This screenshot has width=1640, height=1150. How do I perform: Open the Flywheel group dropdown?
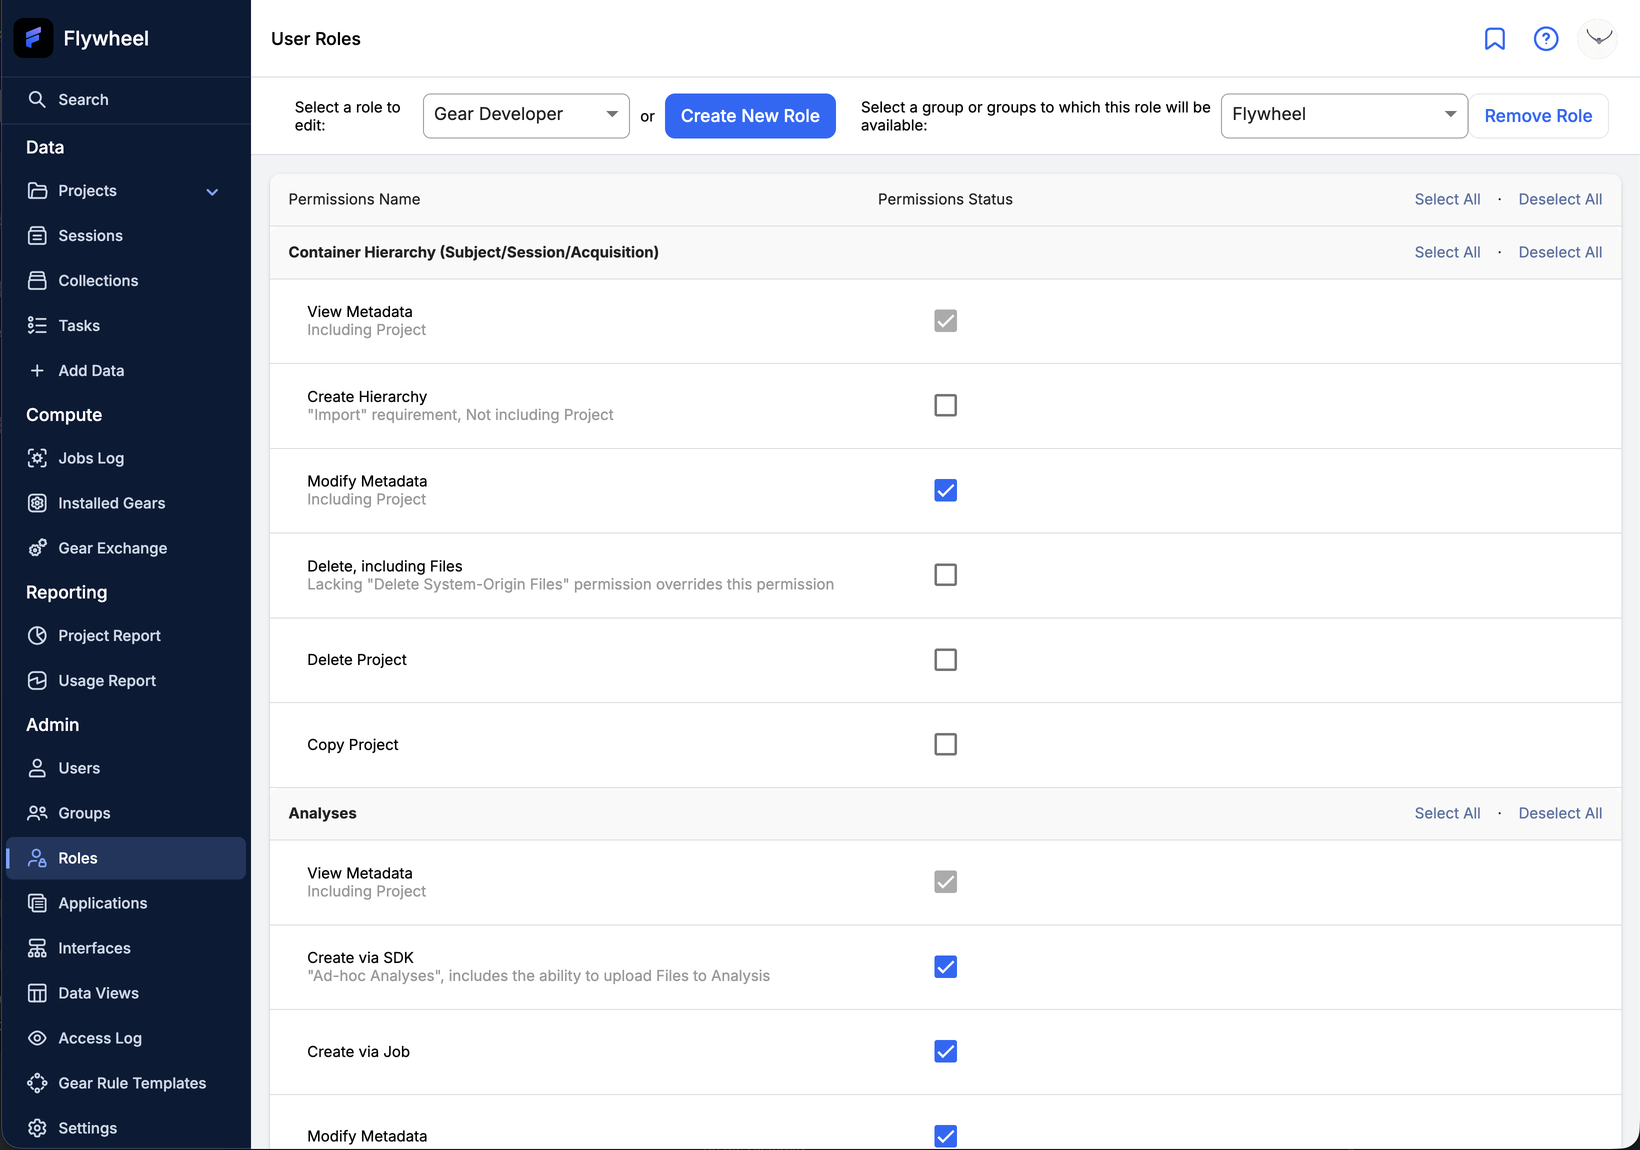[x=1344, y=115]
